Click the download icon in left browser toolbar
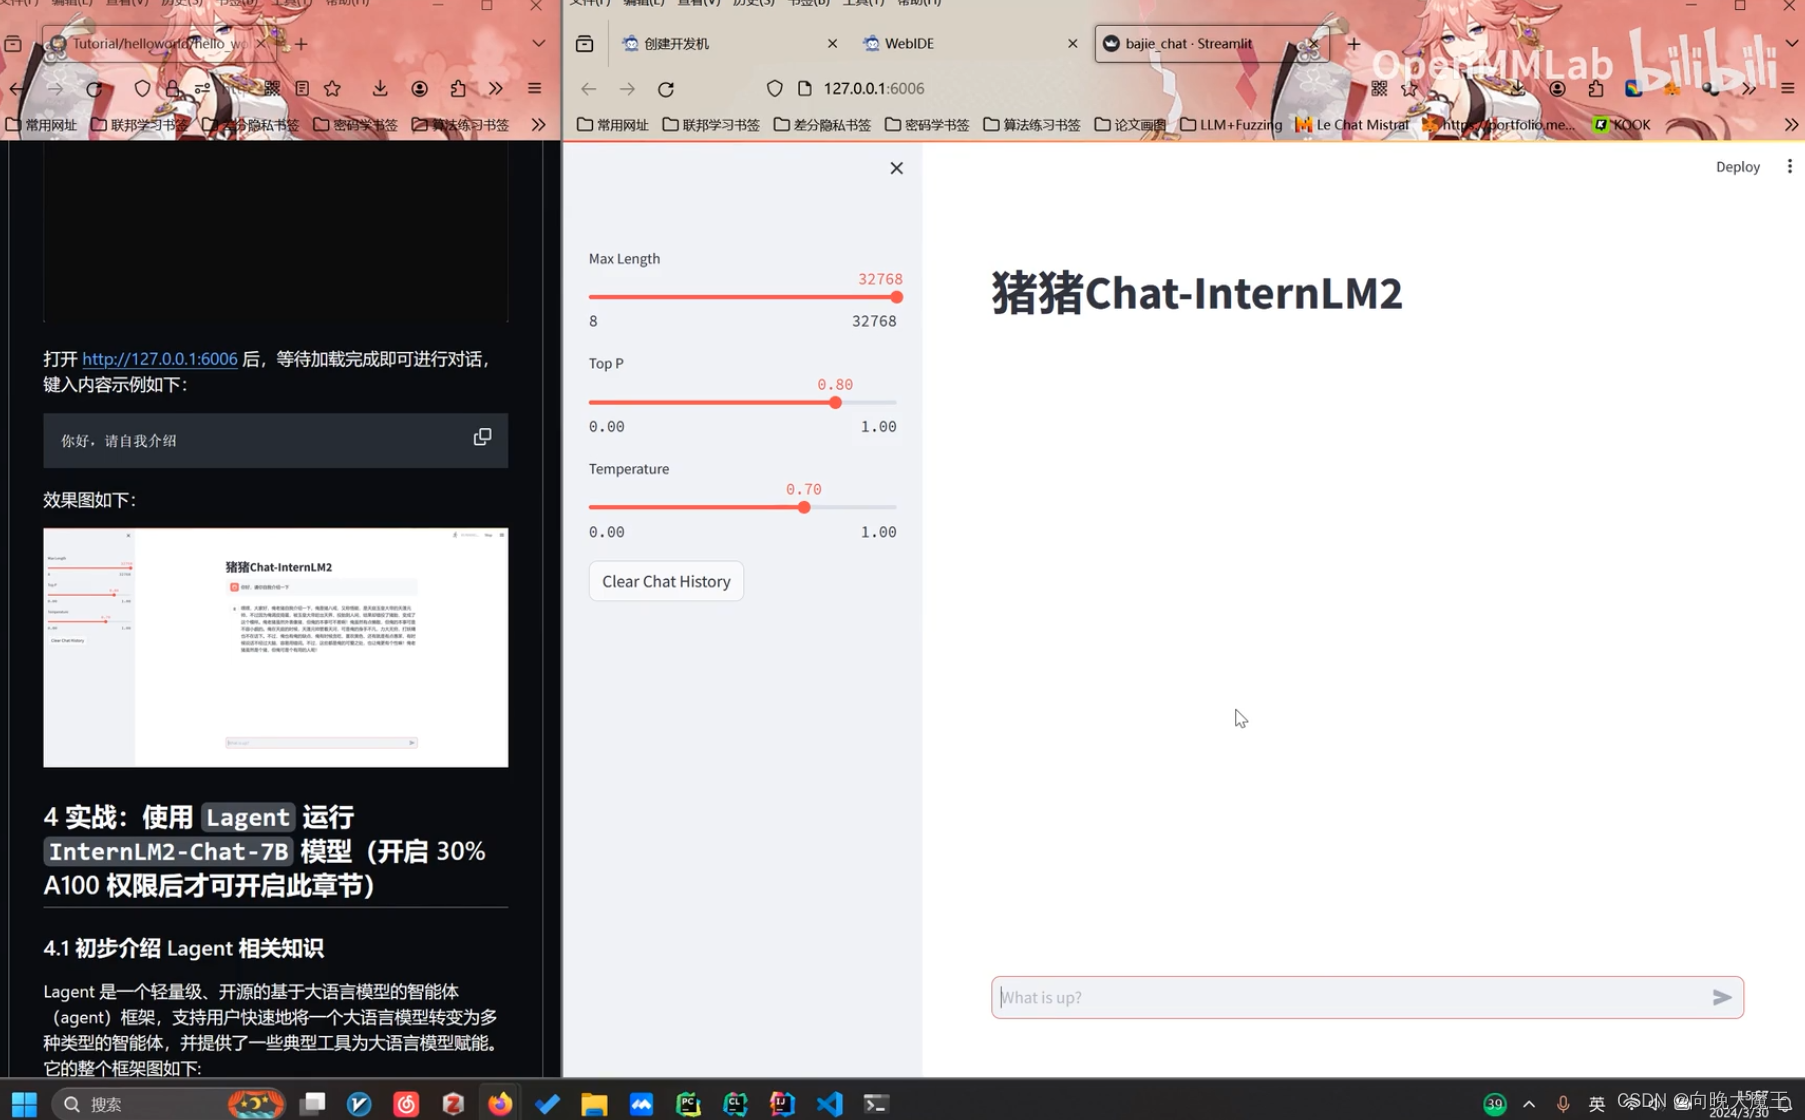 380,89
